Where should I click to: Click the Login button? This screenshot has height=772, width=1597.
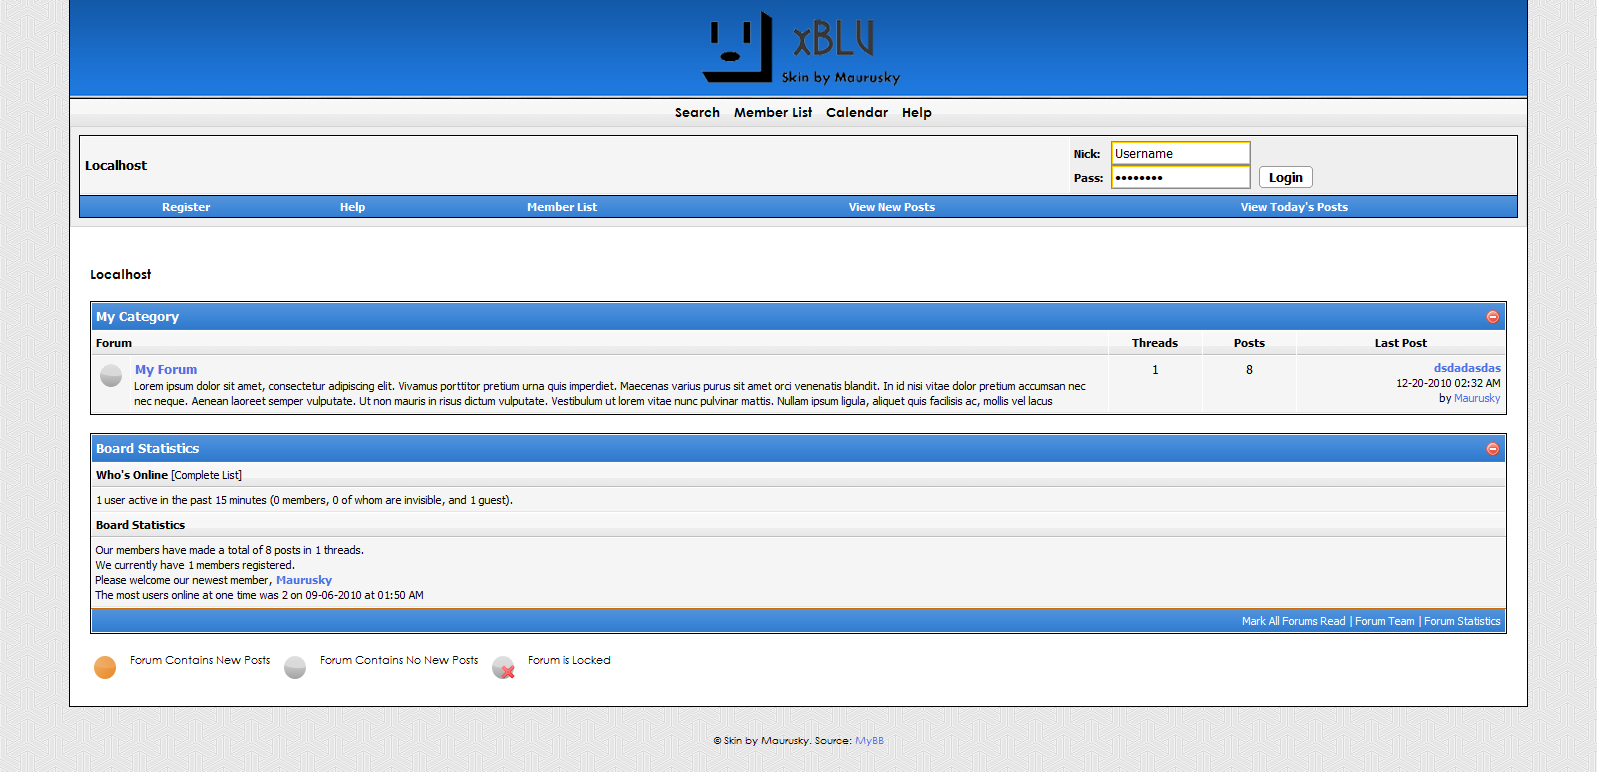click(x=1285, y=177)
